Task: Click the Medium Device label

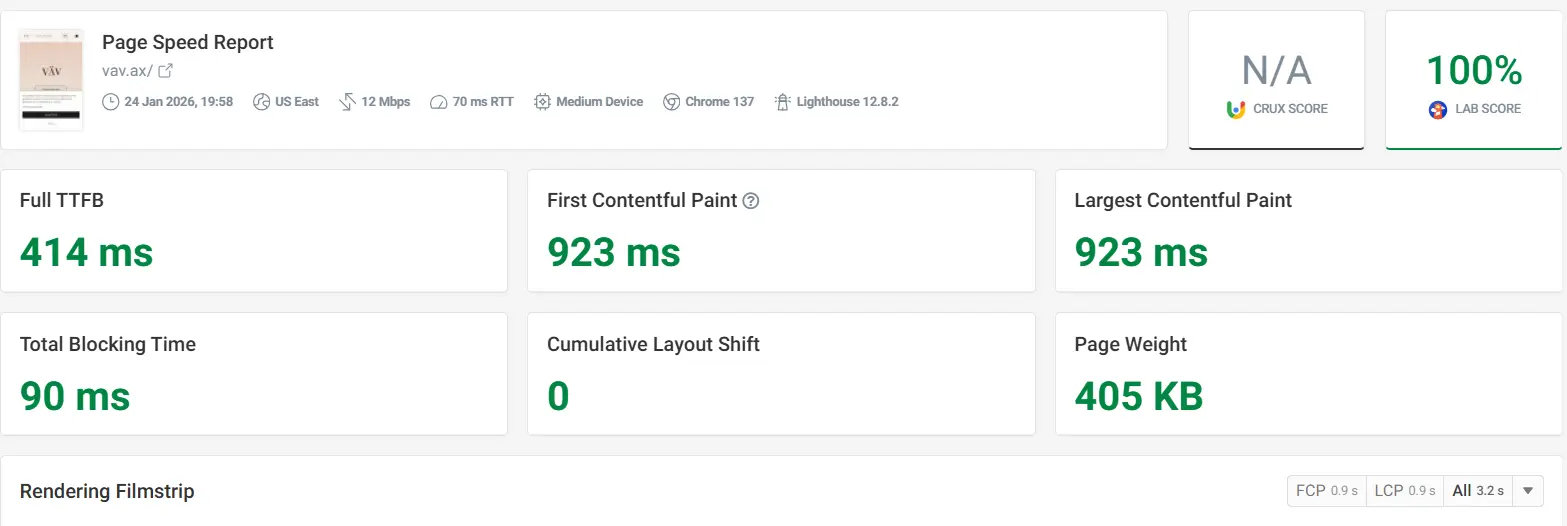Action: coord(600,102)
